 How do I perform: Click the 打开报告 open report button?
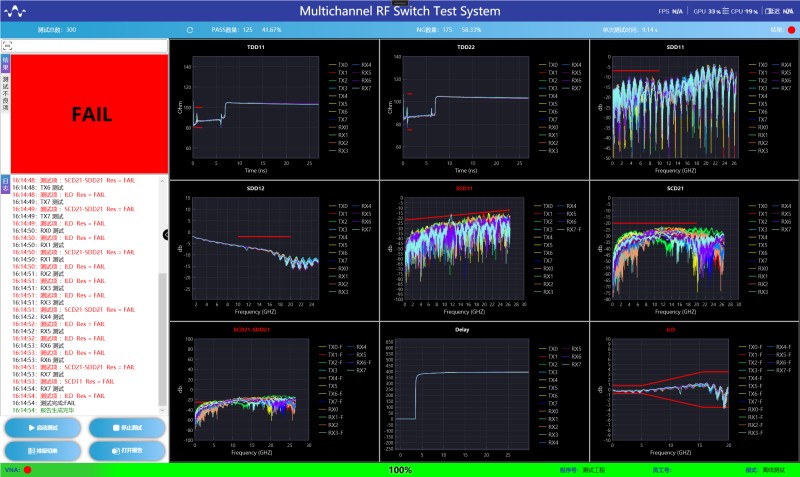[x=125, y=451]
